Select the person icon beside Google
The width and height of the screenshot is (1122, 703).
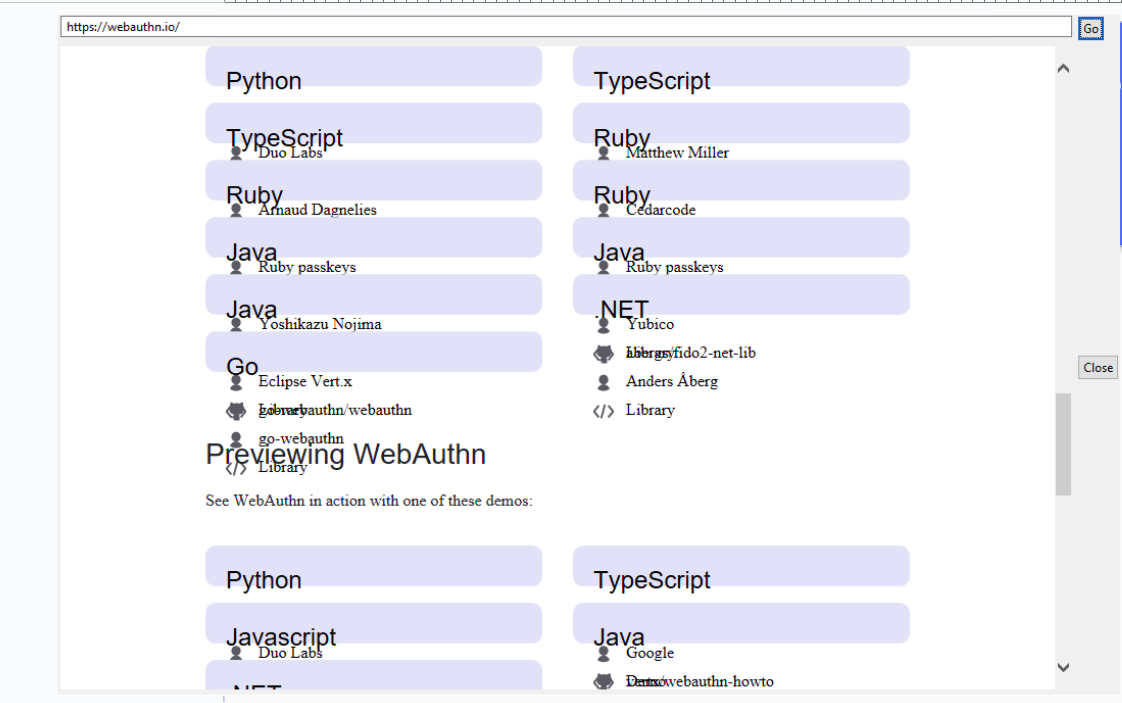coord(603,652)
